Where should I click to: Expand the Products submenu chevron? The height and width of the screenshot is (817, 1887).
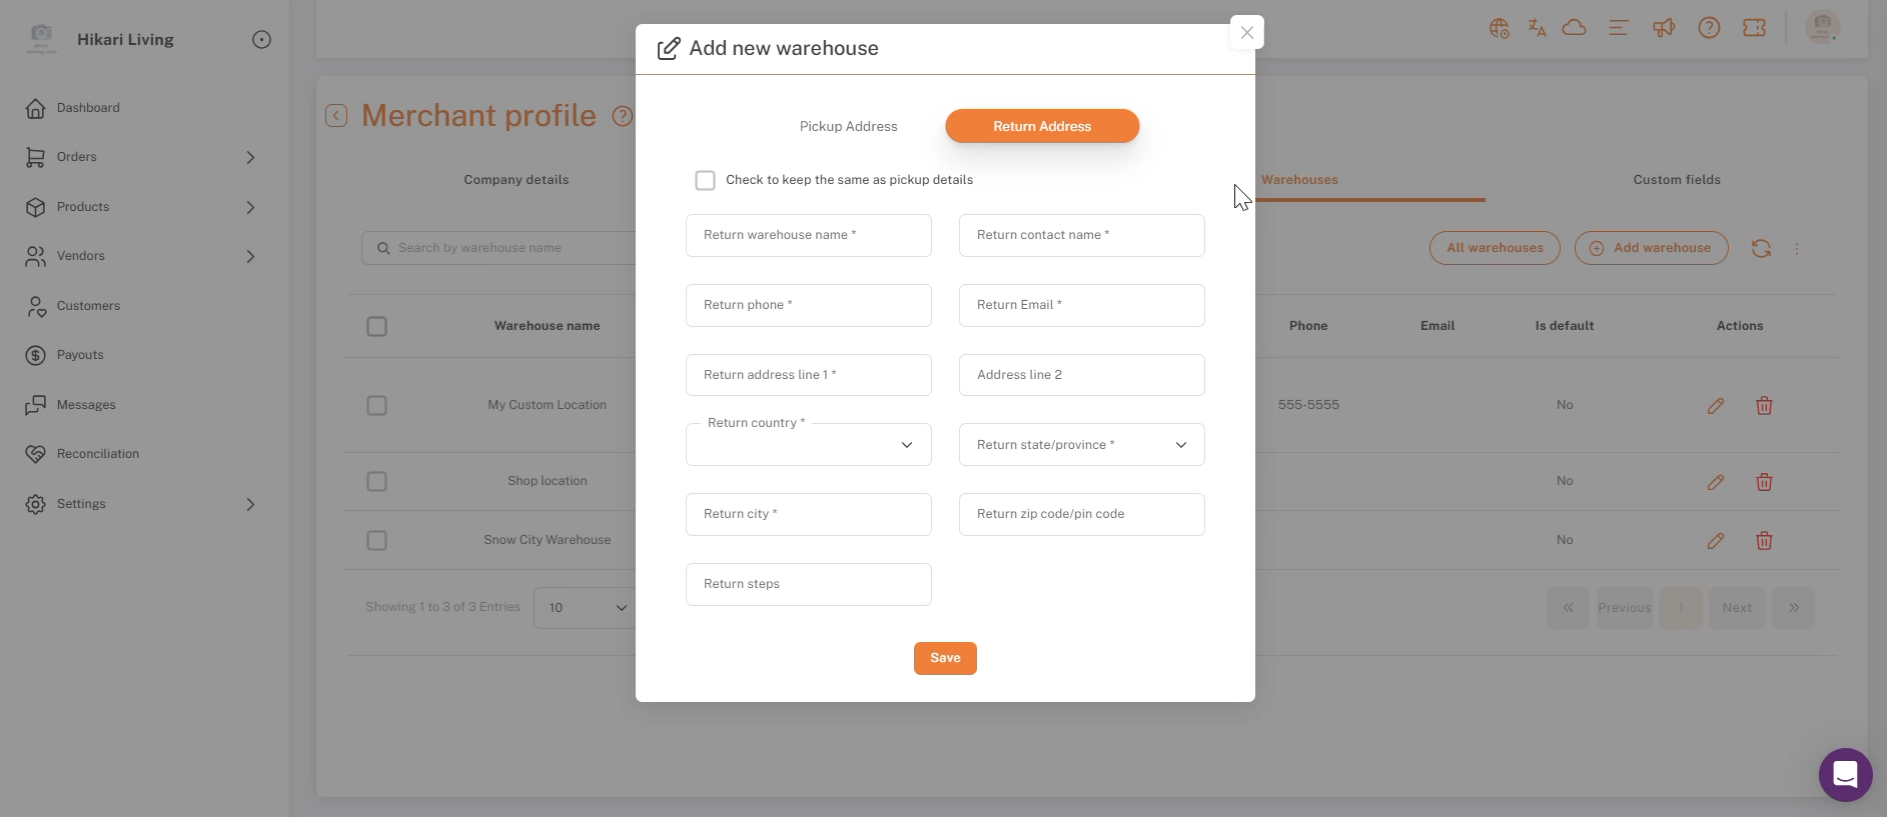pos(251,207)
